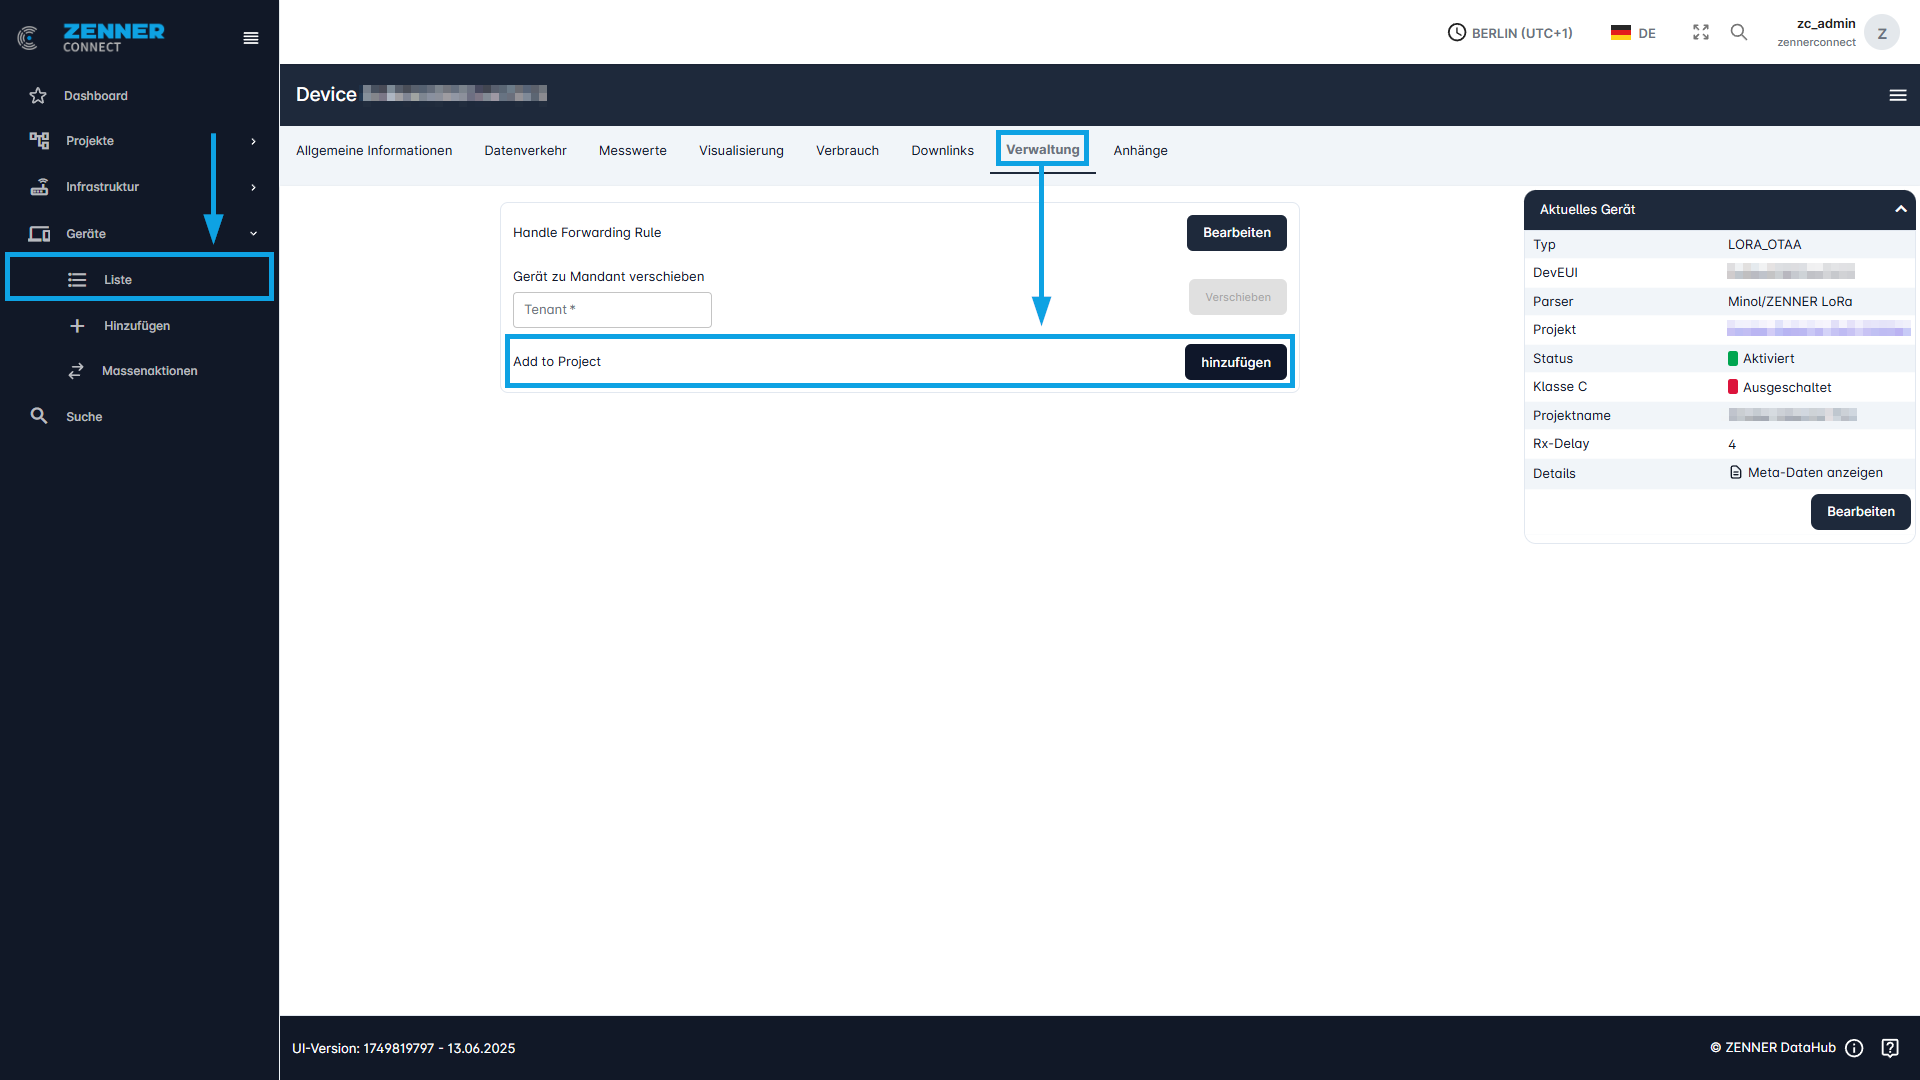This screenshot has height=1080, width=1920.
Task: Click hinzufügen button for Add to Project
Action: point(1235,362)
